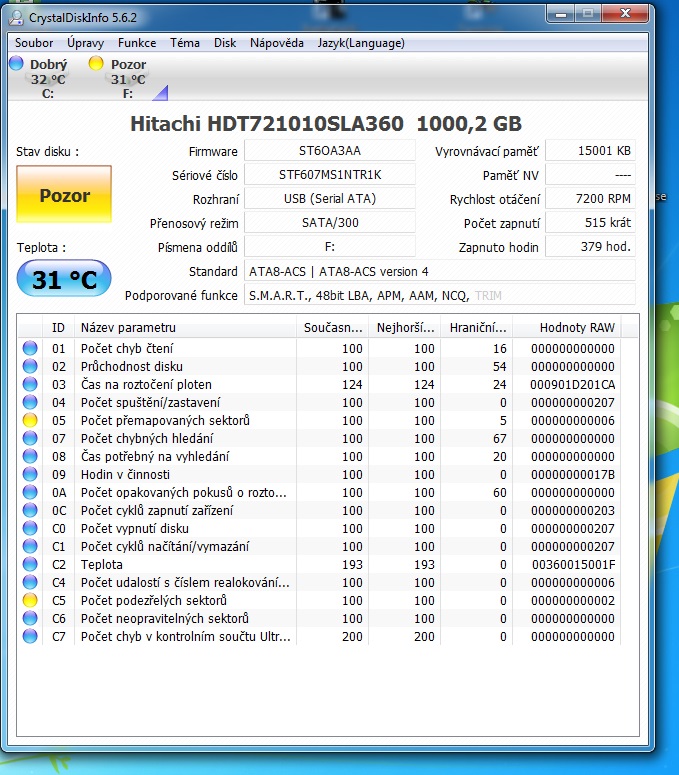Screen dimensions: 679x775
Task: Click yellow status icon for drive F:
Action: (96, 63)
